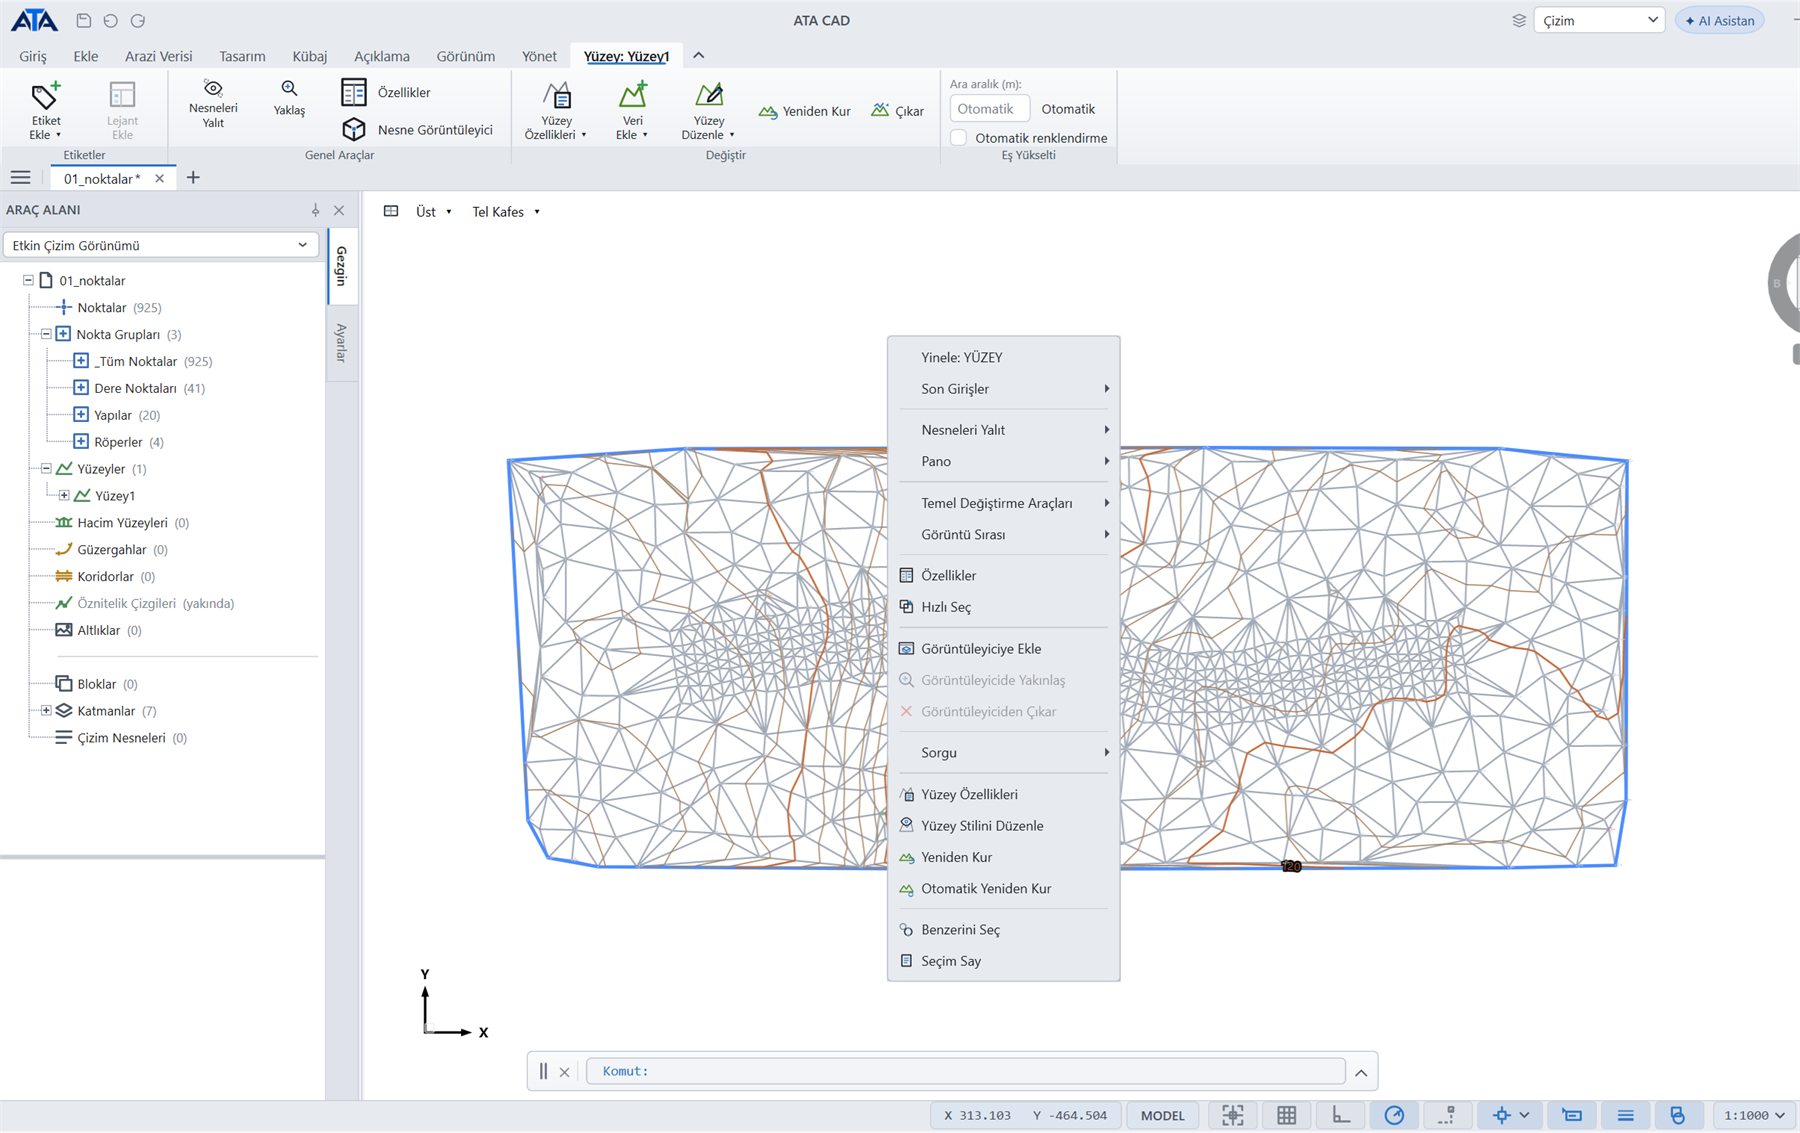Switch to the Ayarlar side tab

341,343
